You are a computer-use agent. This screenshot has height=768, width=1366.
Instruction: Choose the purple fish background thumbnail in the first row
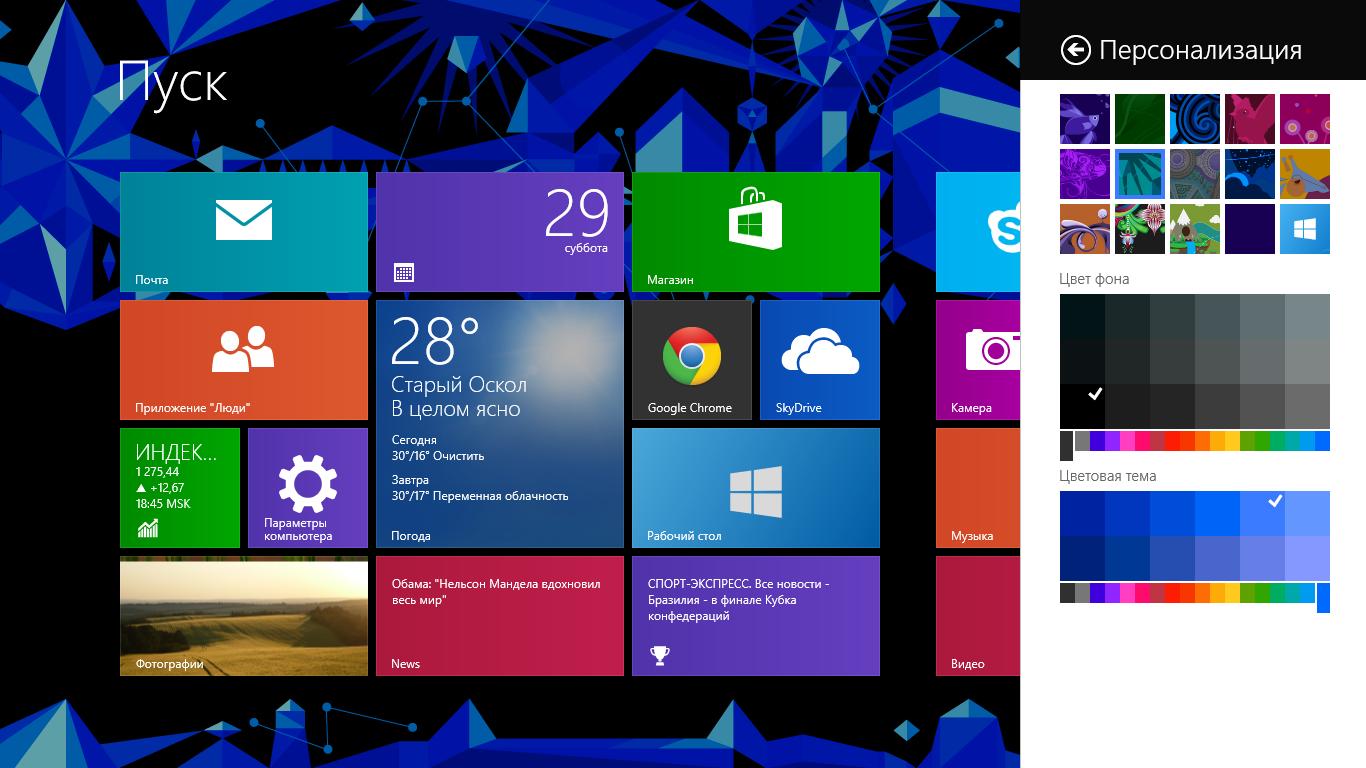tap(1085, 119)
